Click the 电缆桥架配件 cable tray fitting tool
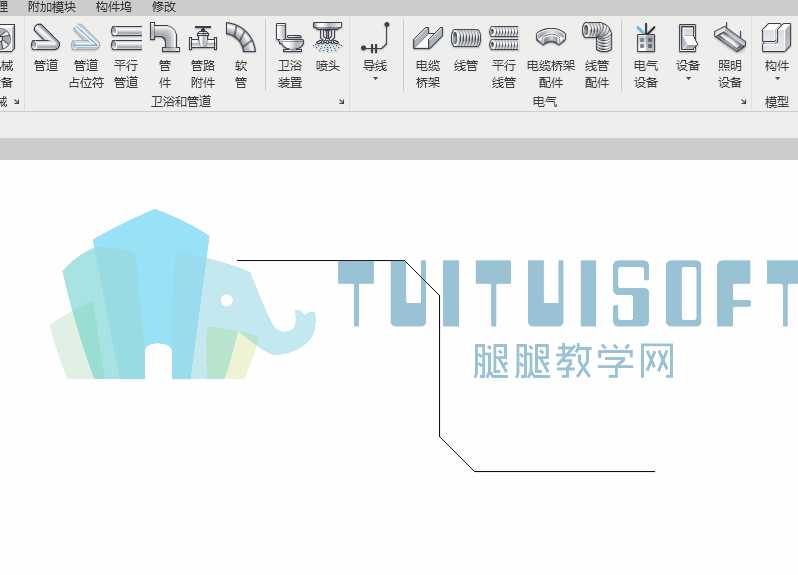This screenshot has width=798, height=575. point(551,55)
